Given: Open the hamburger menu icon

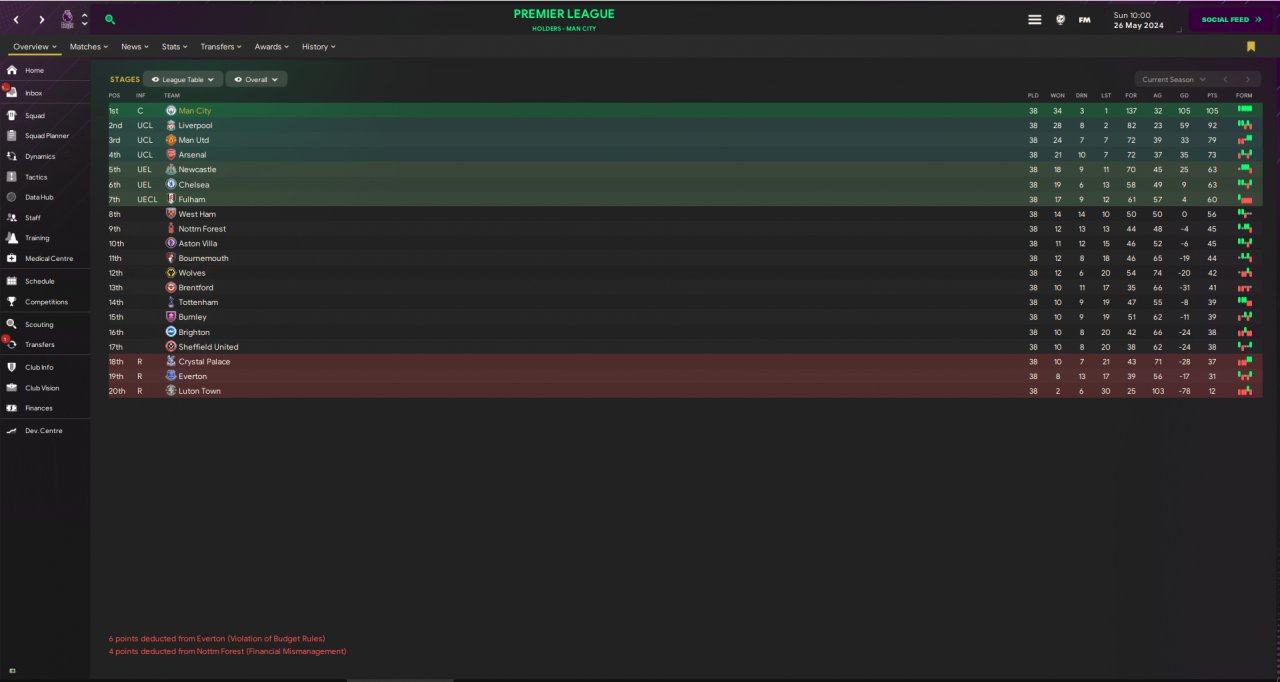Looking at the screenshot, I should (1035, 19).
